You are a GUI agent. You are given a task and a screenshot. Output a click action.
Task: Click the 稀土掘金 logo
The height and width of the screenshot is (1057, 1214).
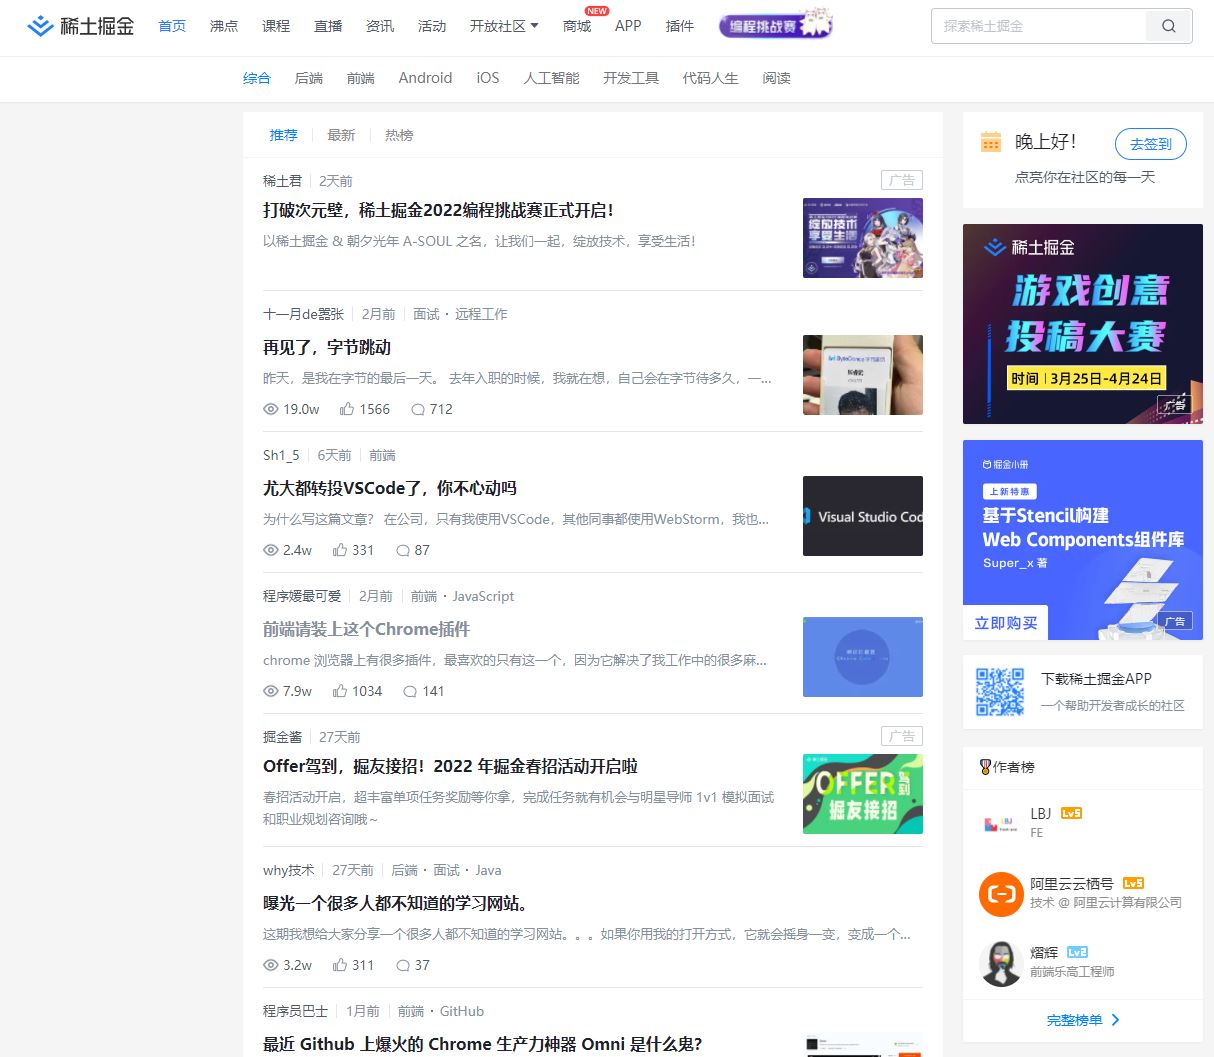click(80, 26)
